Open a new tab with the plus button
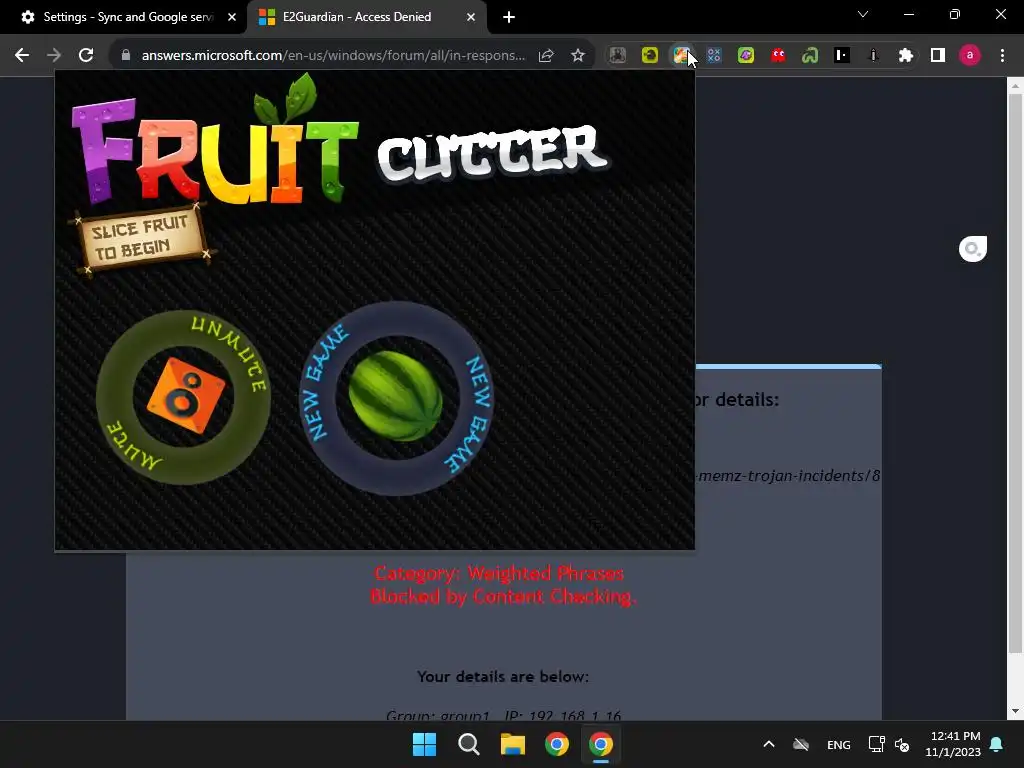The image size is (1024, 768). (509, 17)
